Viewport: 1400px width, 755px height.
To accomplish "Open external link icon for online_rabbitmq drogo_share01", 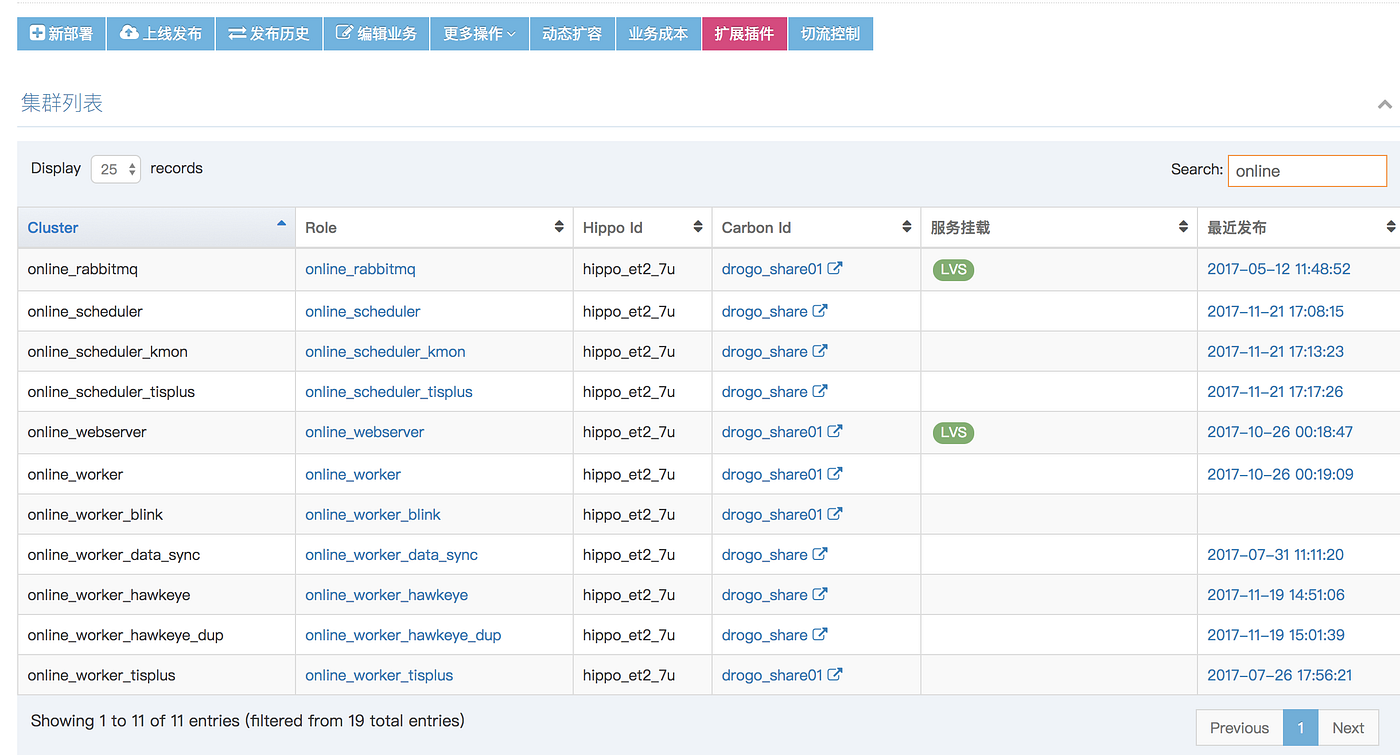I will [835, 268].
